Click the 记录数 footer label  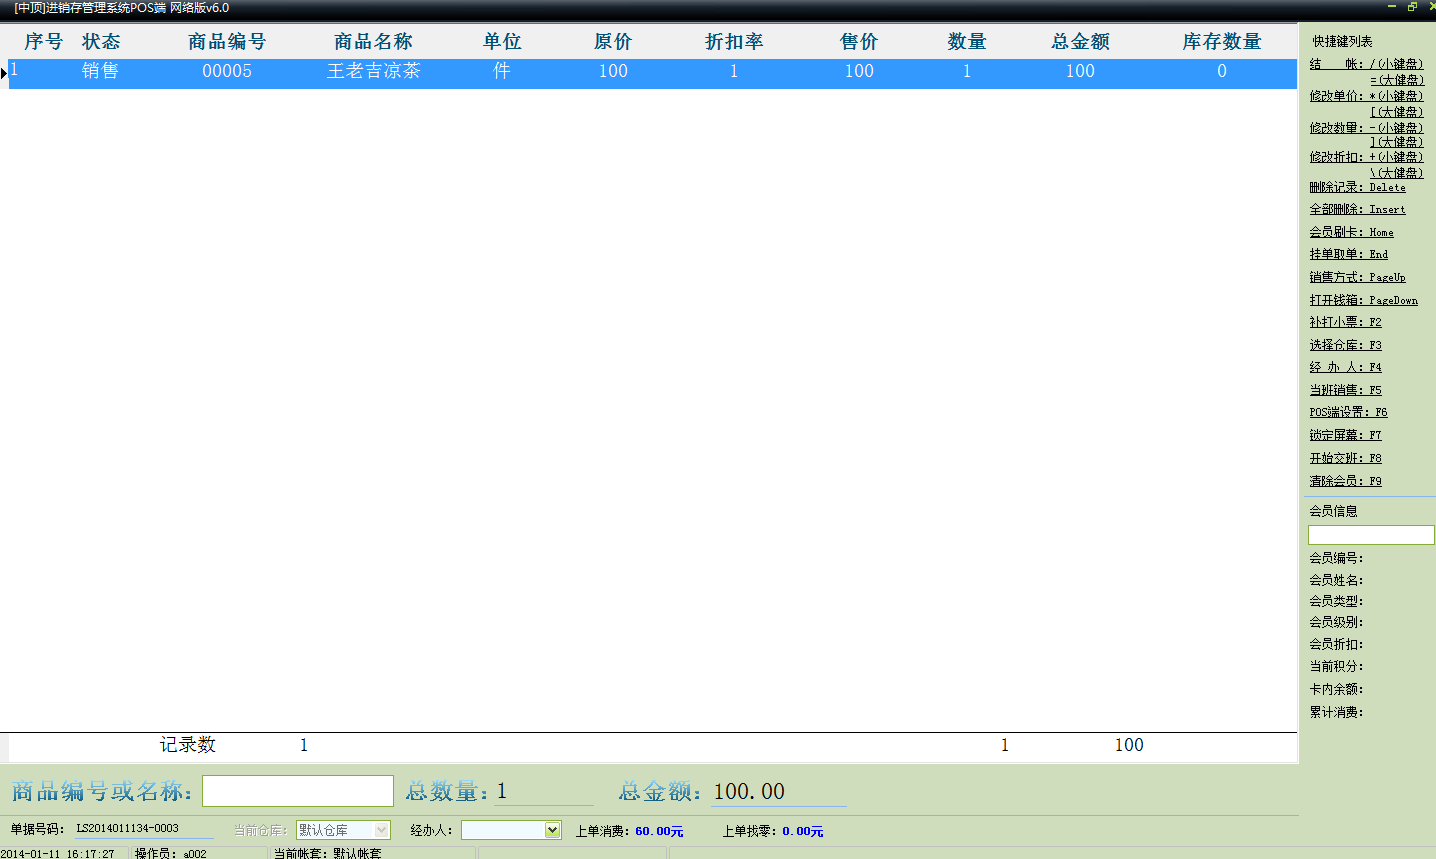188,745
